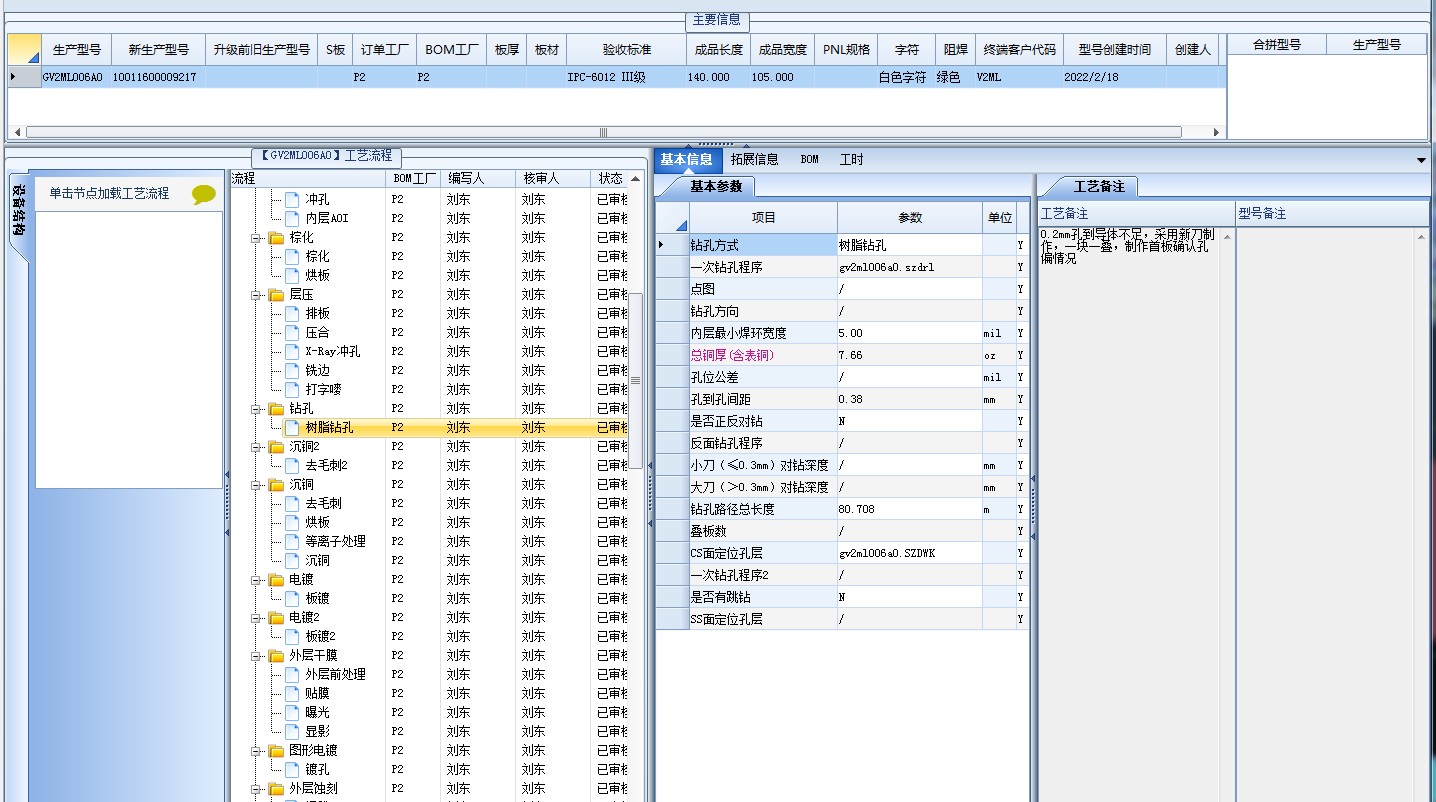Switch to the 拓展信息 tab
Image resolution: width=1436 pixels, height=802 pixels.
click(754, 159)
